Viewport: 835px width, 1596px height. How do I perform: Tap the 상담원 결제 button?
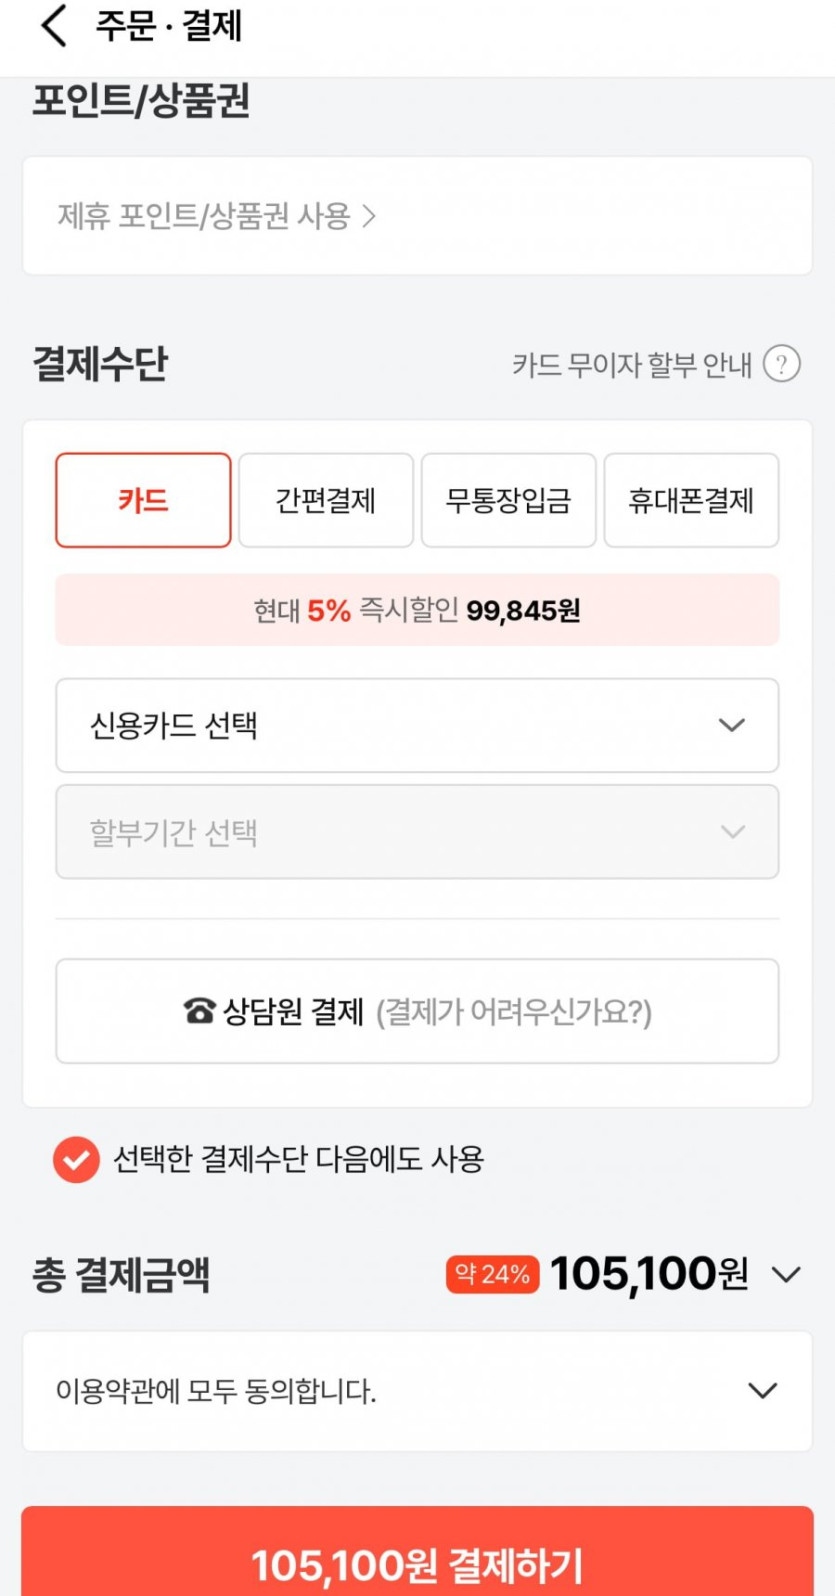417,1011
